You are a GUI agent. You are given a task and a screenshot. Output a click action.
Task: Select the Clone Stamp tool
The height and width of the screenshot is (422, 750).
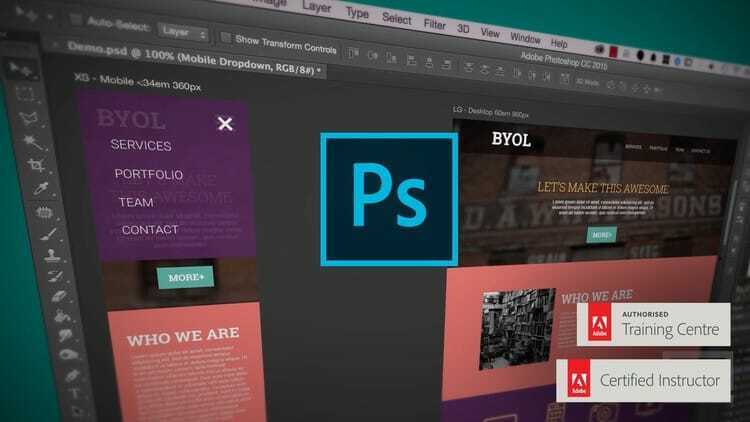52,255
